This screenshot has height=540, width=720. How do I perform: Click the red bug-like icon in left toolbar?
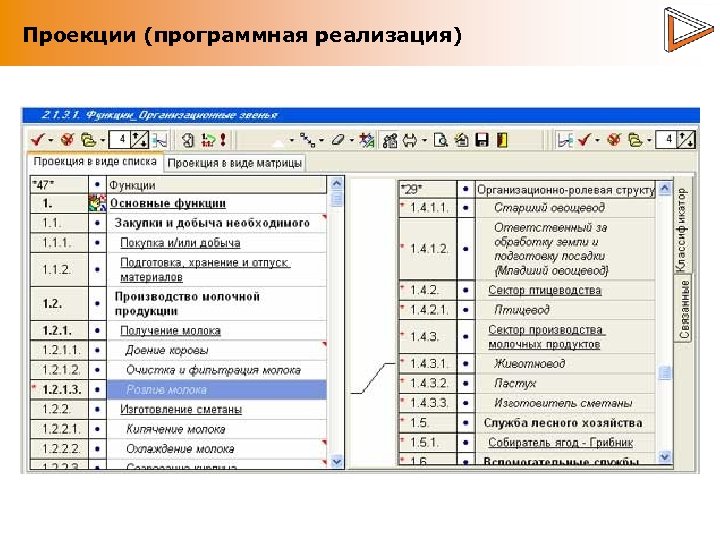tap(67, 139)
